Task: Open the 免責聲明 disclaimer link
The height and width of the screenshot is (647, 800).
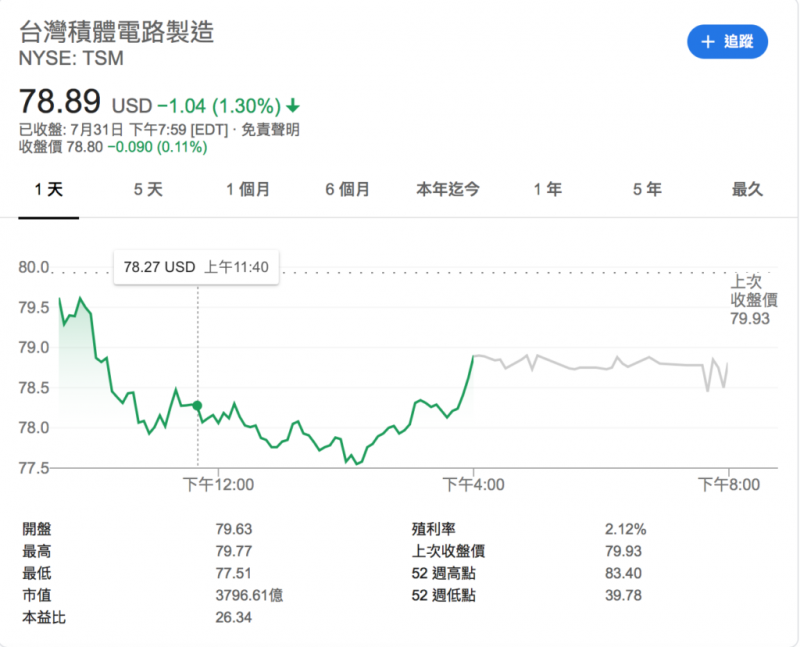Action: click(270, 130)
